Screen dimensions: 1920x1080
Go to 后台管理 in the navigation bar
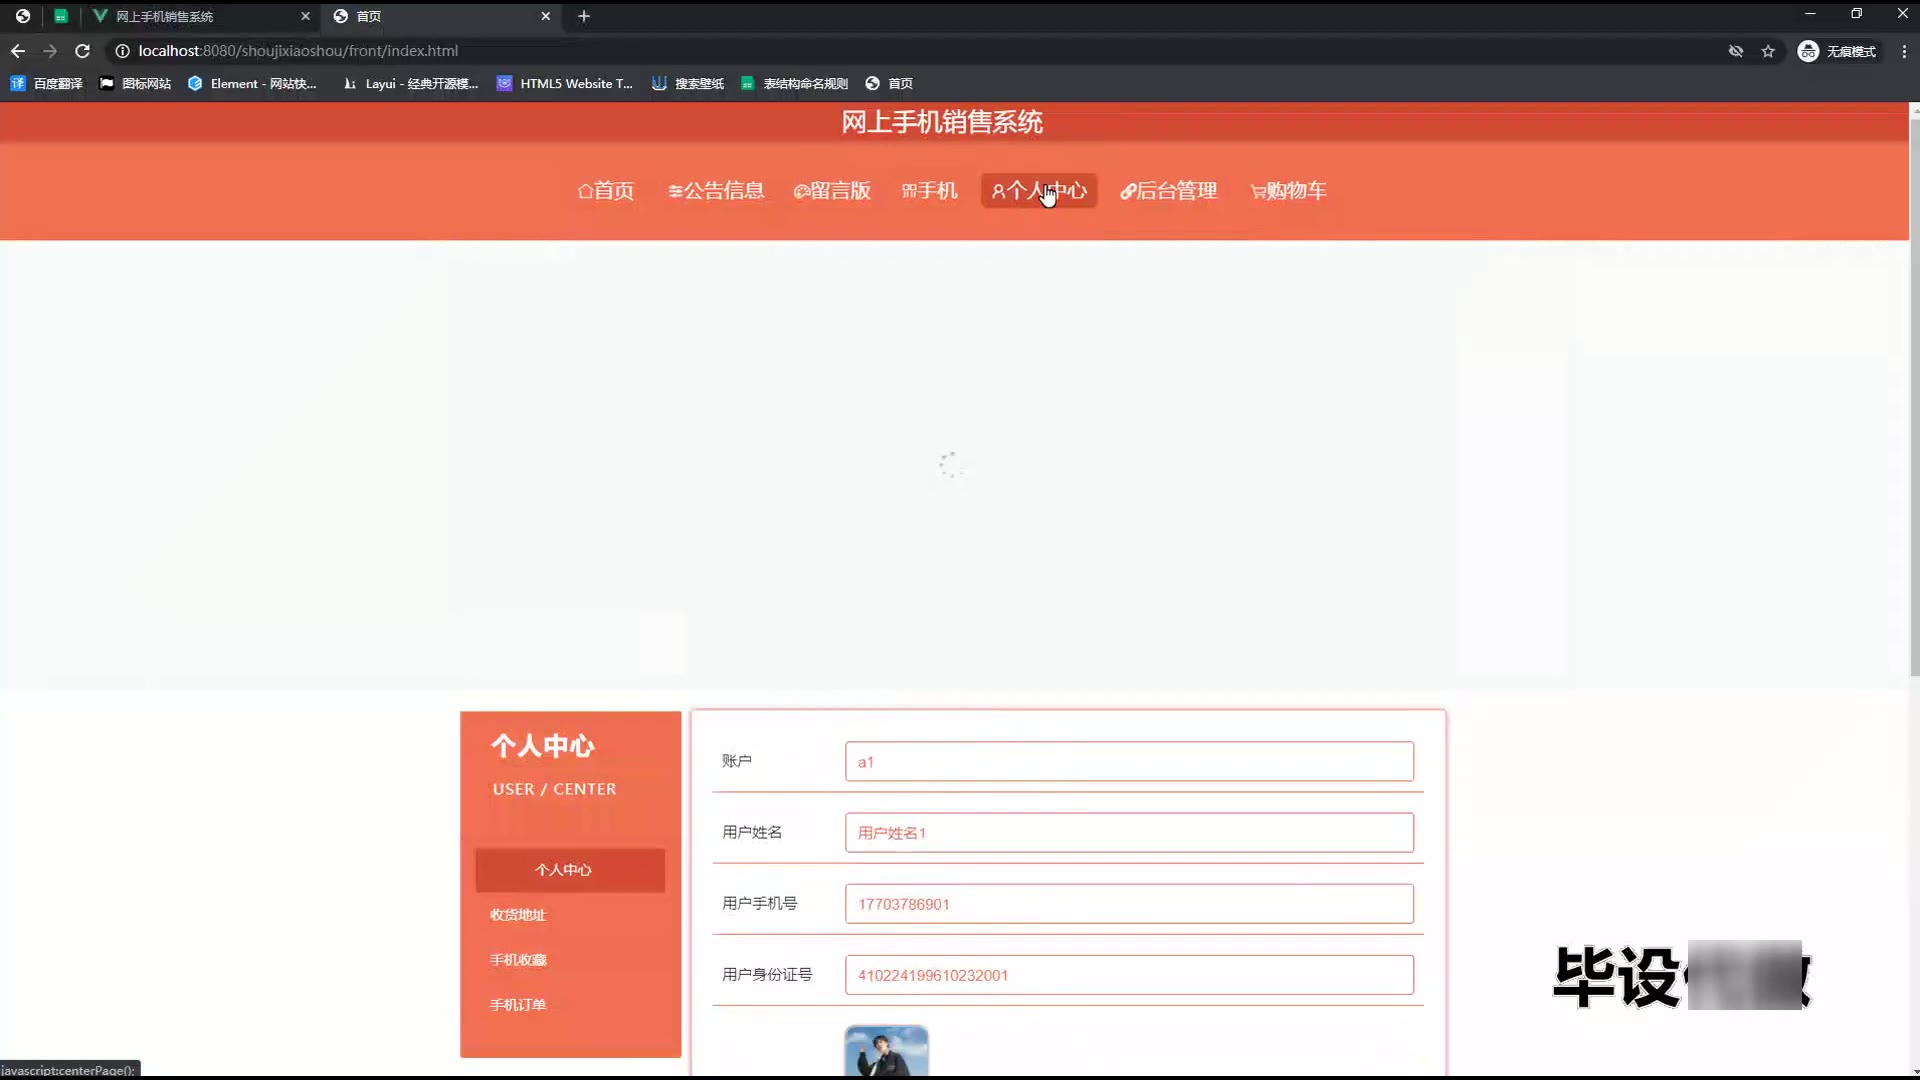pos(1168,191)
